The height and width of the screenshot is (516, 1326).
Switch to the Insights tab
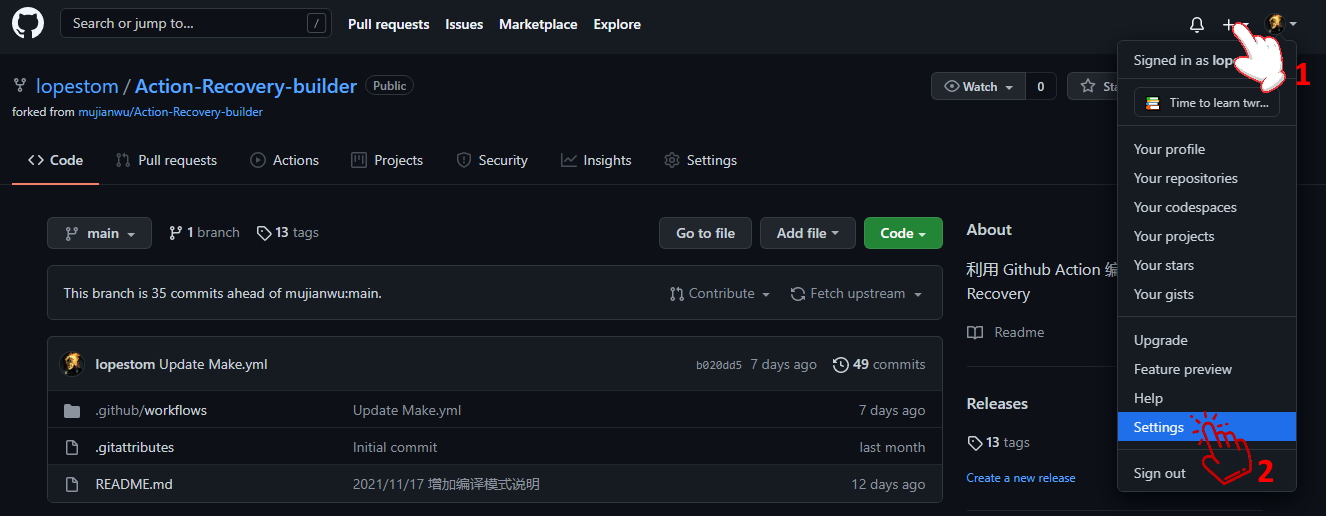tap(596, 160)
